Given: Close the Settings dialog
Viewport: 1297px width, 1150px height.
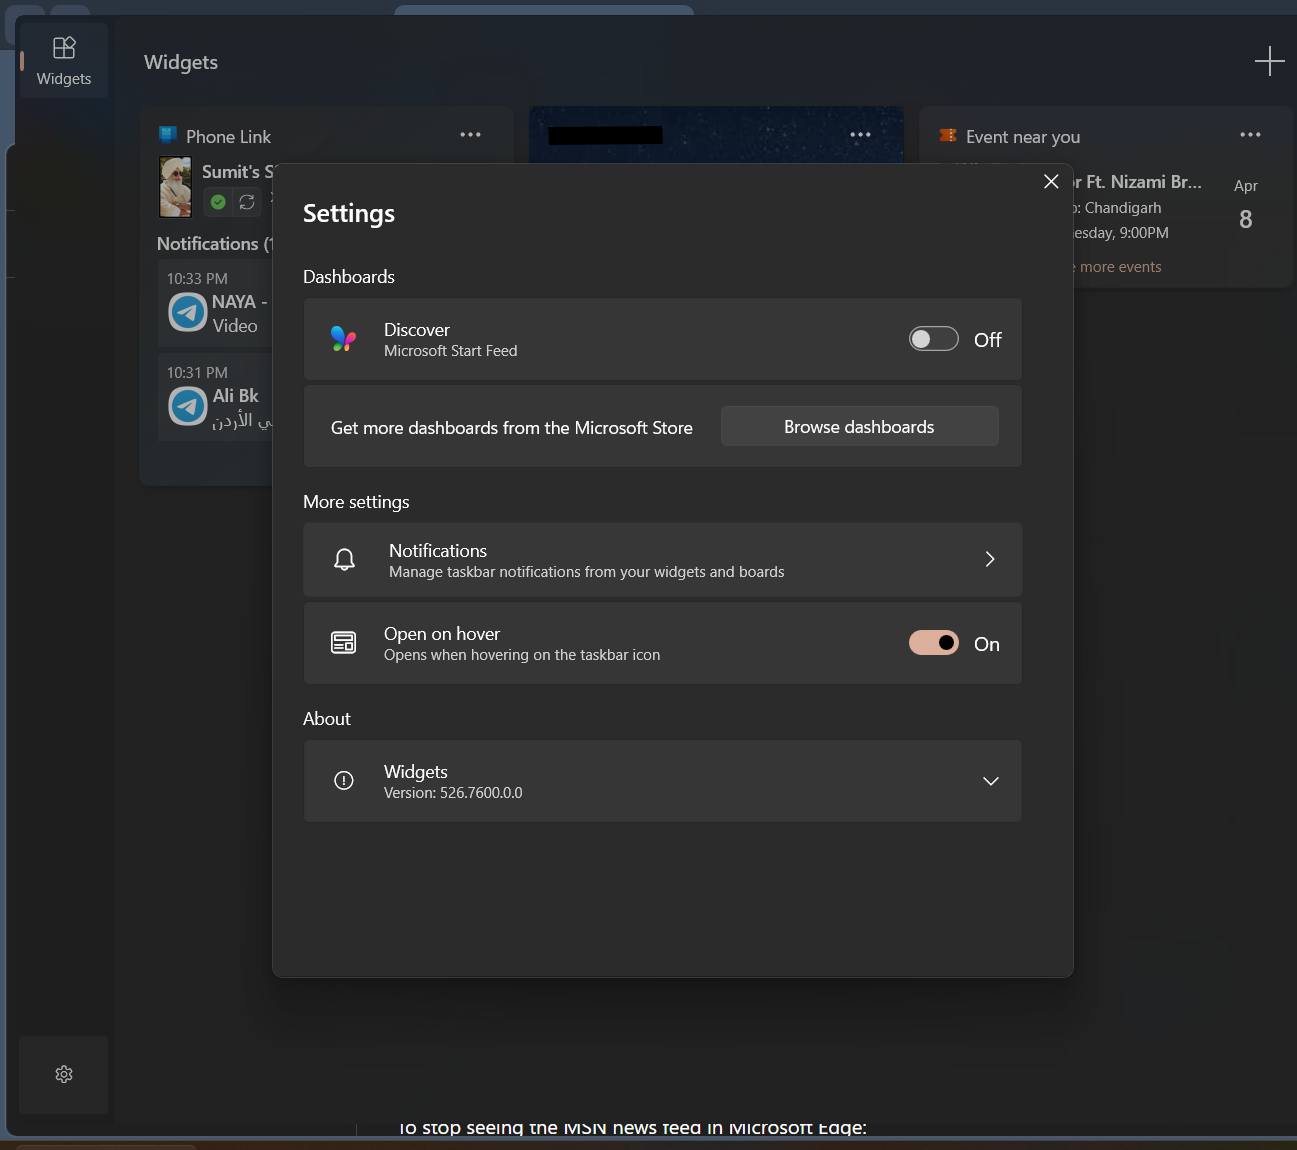Looking at the screenshot, I should [x=1051, y=181].
